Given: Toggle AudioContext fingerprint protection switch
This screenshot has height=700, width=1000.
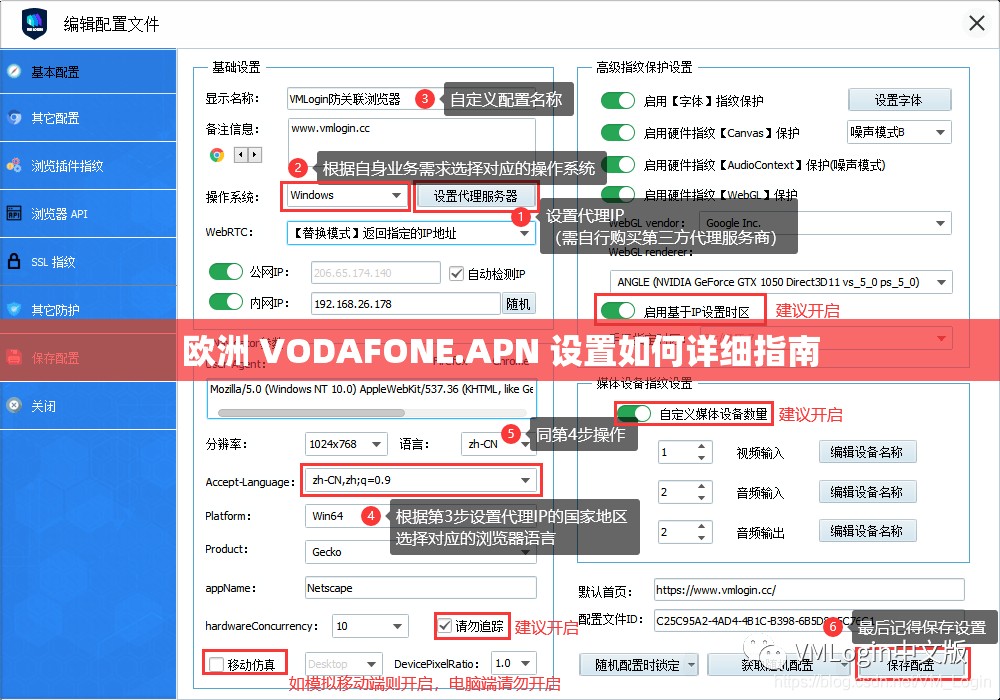Looking at the screenshot, I should 620,164.
